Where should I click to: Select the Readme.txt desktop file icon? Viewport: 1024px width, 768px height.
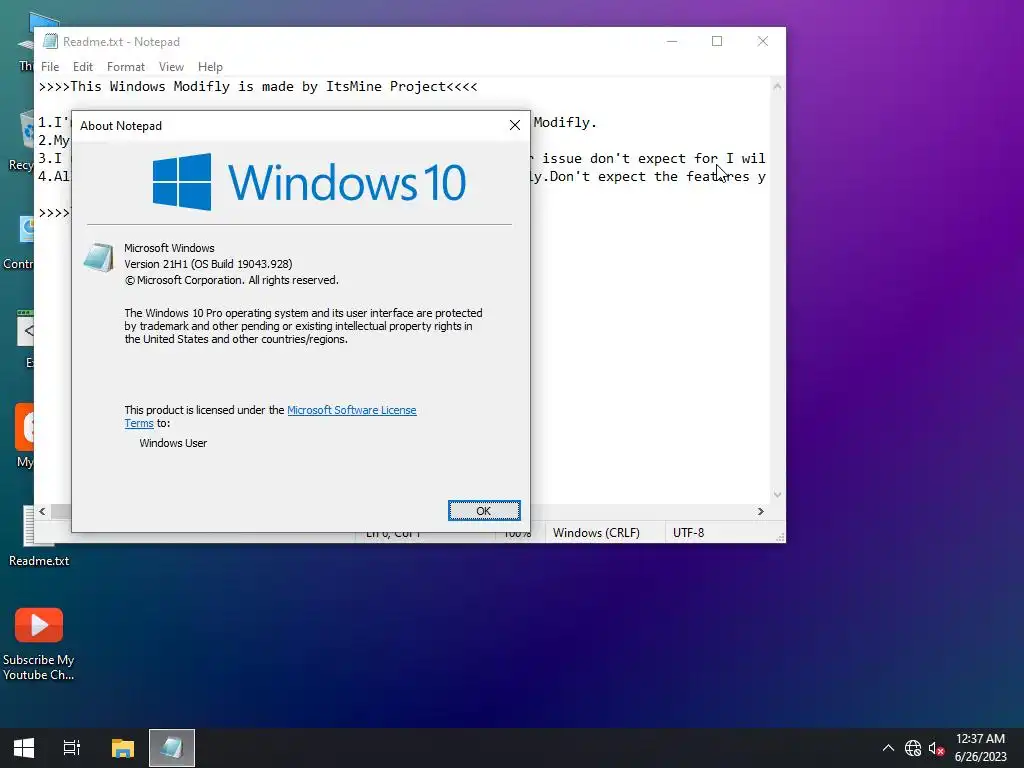click(x=39, y=536)
